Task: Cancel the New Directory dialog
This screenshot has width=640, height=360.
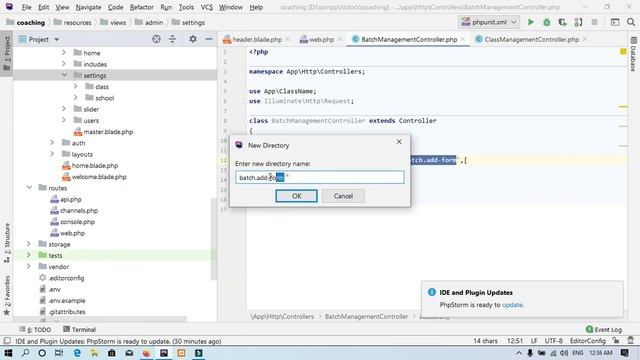Action: click(343, 196)
